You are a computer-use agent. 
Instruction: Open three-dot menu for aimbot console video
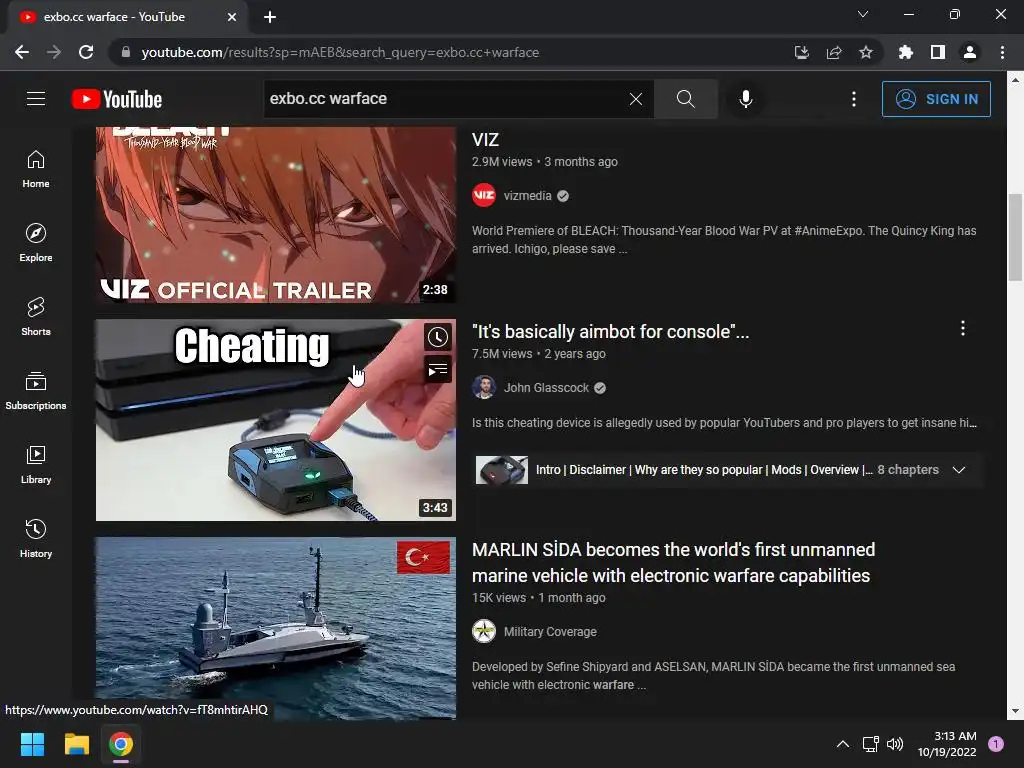point(963,328)
